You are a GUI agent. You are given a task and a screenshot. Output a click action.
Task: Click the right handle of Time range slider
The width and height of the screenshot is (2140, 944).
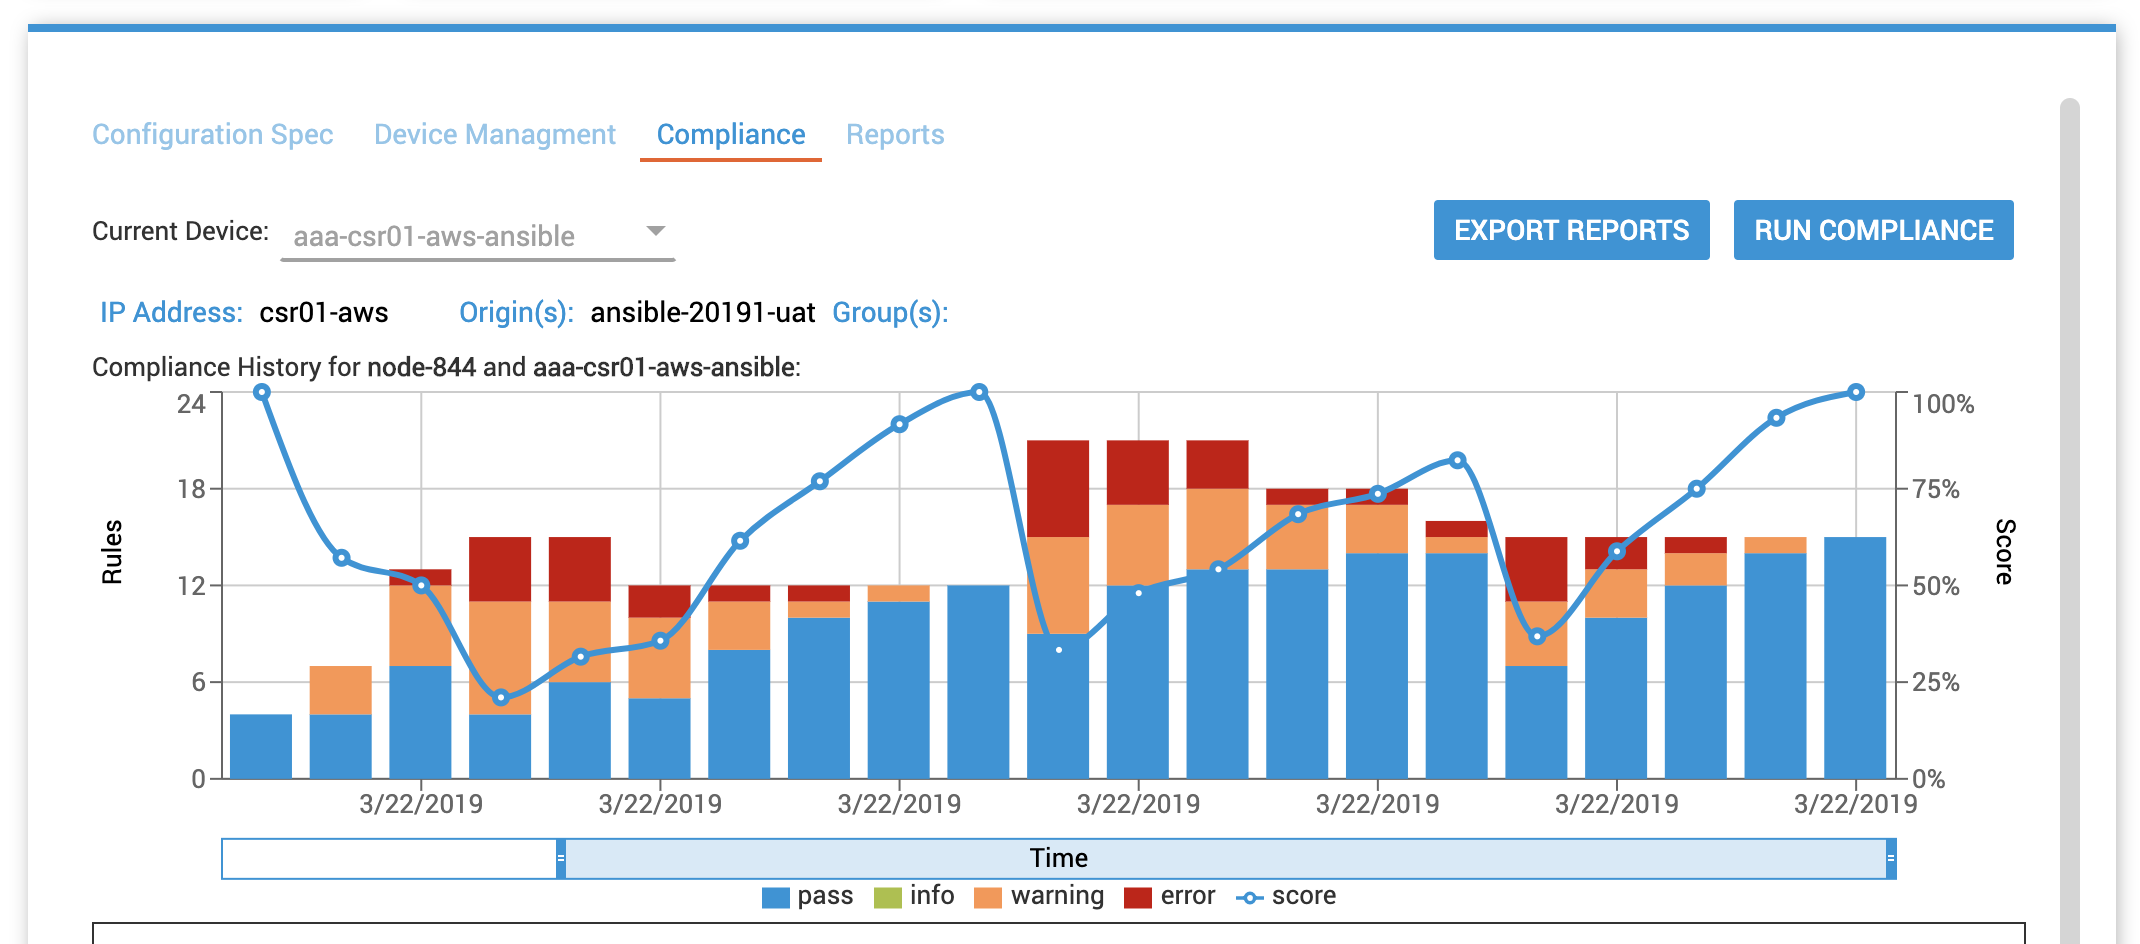(x=1890, y=859)
